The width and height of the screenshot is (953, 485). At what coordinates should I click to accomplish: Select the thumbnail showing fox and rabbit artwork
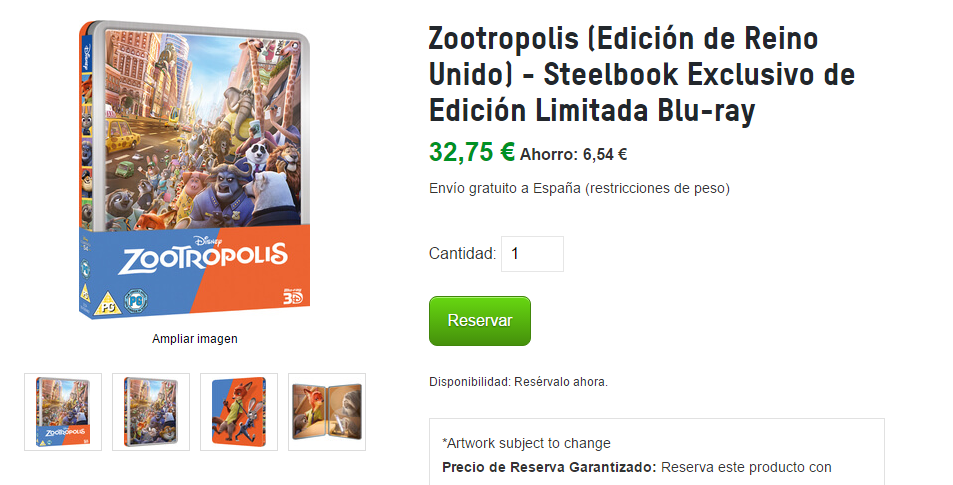tap(239, 411)
